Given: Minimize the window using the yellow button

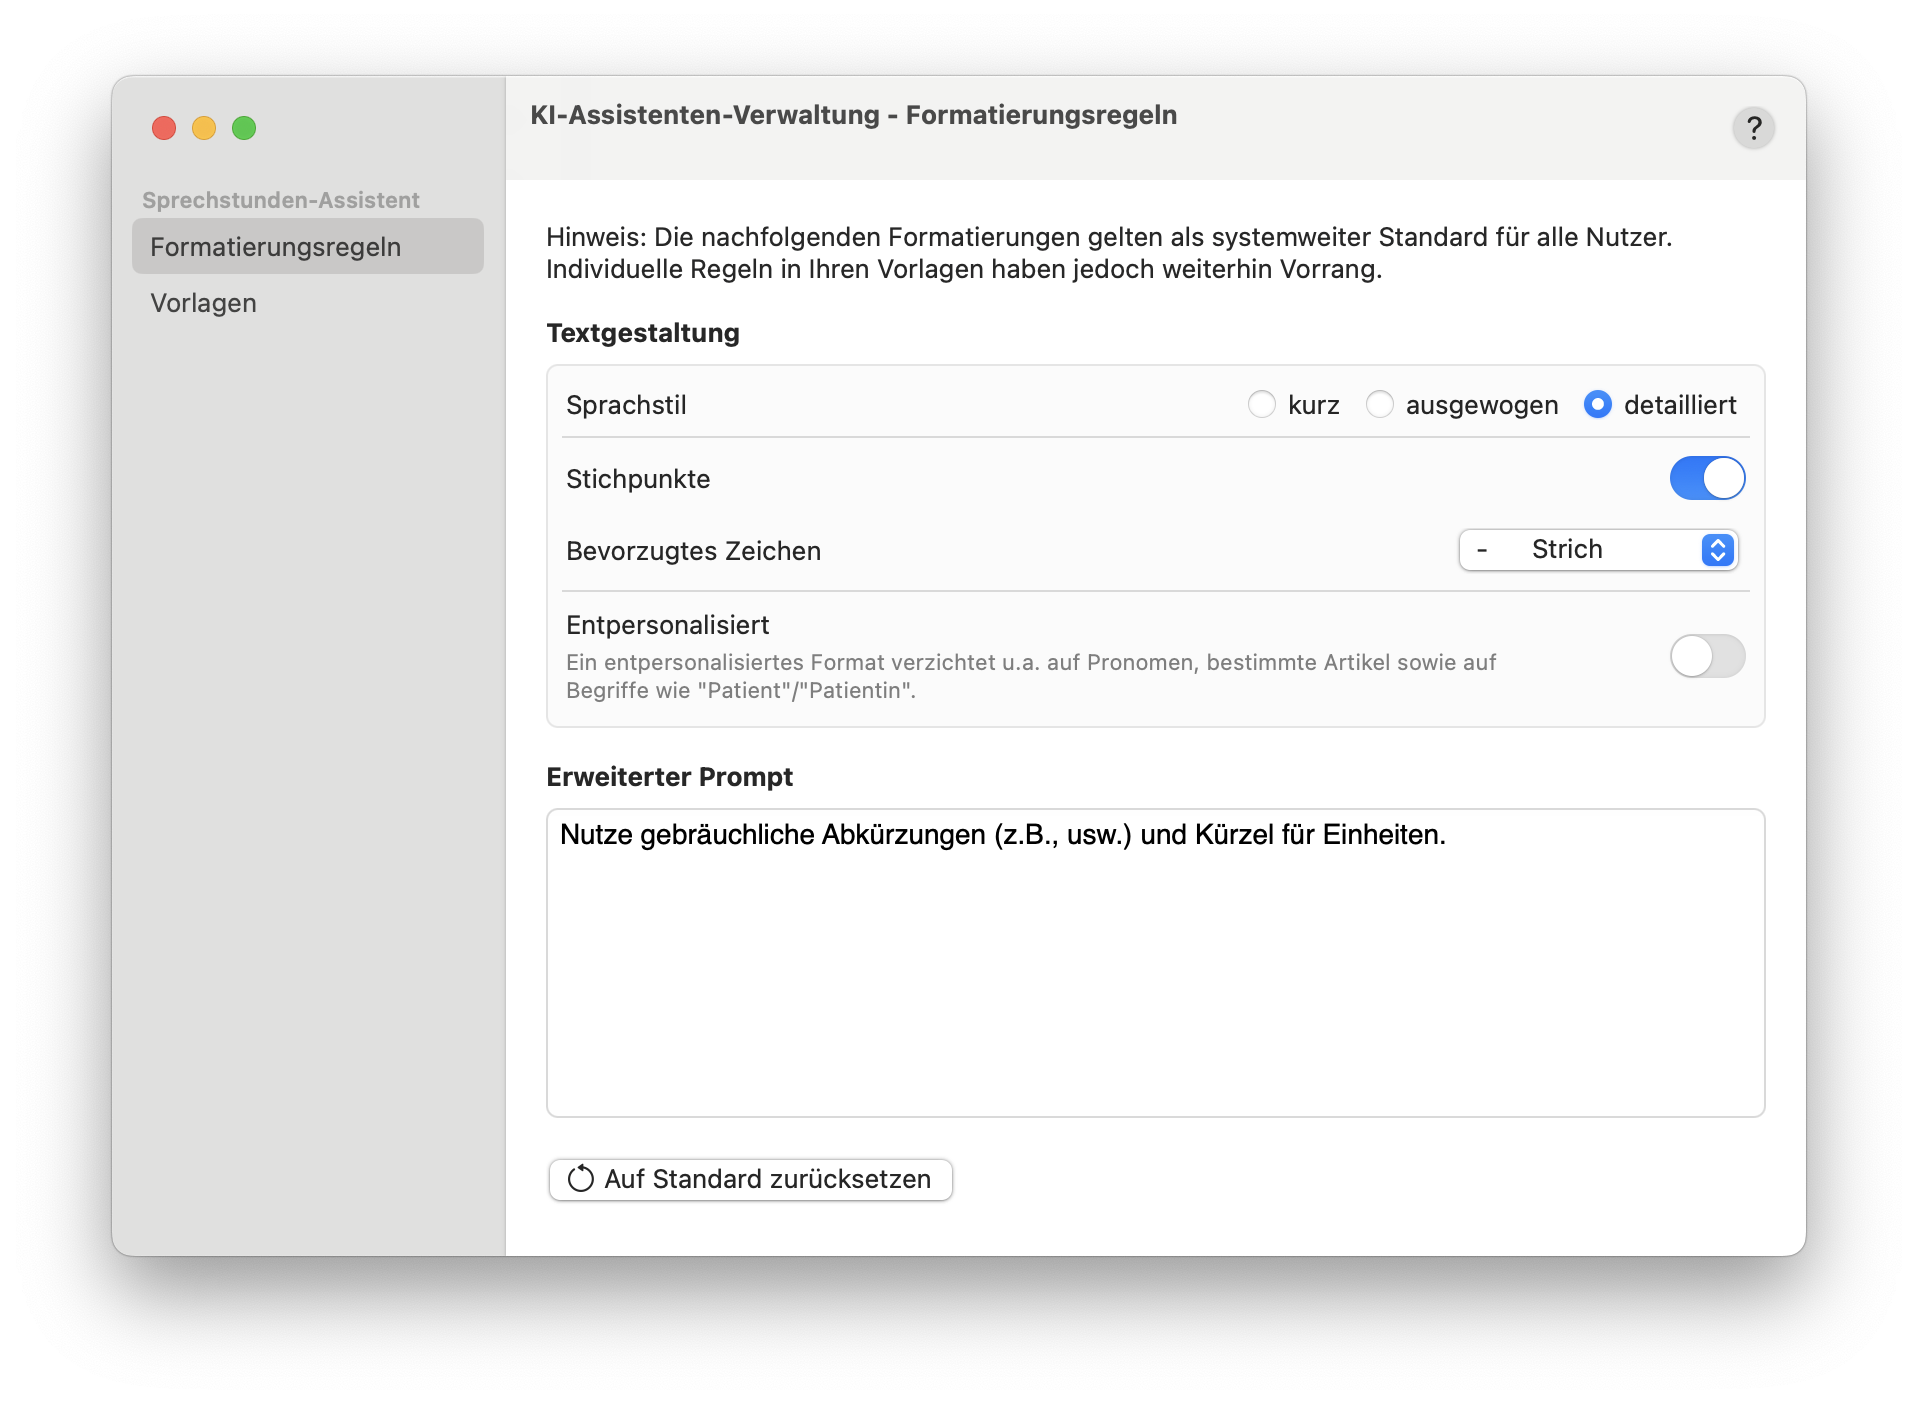Looking at the screenshot, I should [x=204, y=128].
